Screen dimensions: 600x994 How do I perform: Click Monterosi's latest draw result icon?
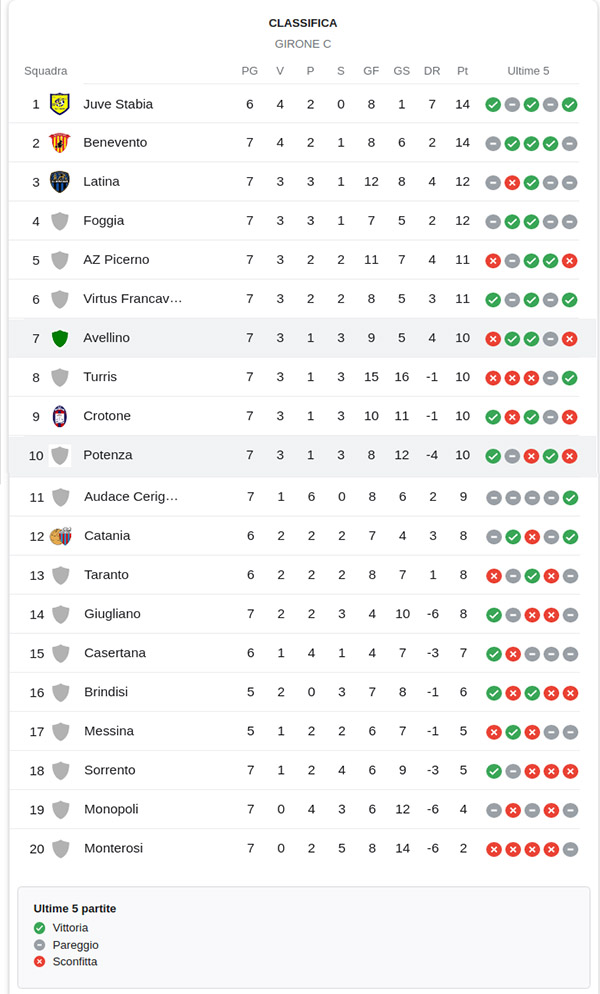tap(570, 849)
